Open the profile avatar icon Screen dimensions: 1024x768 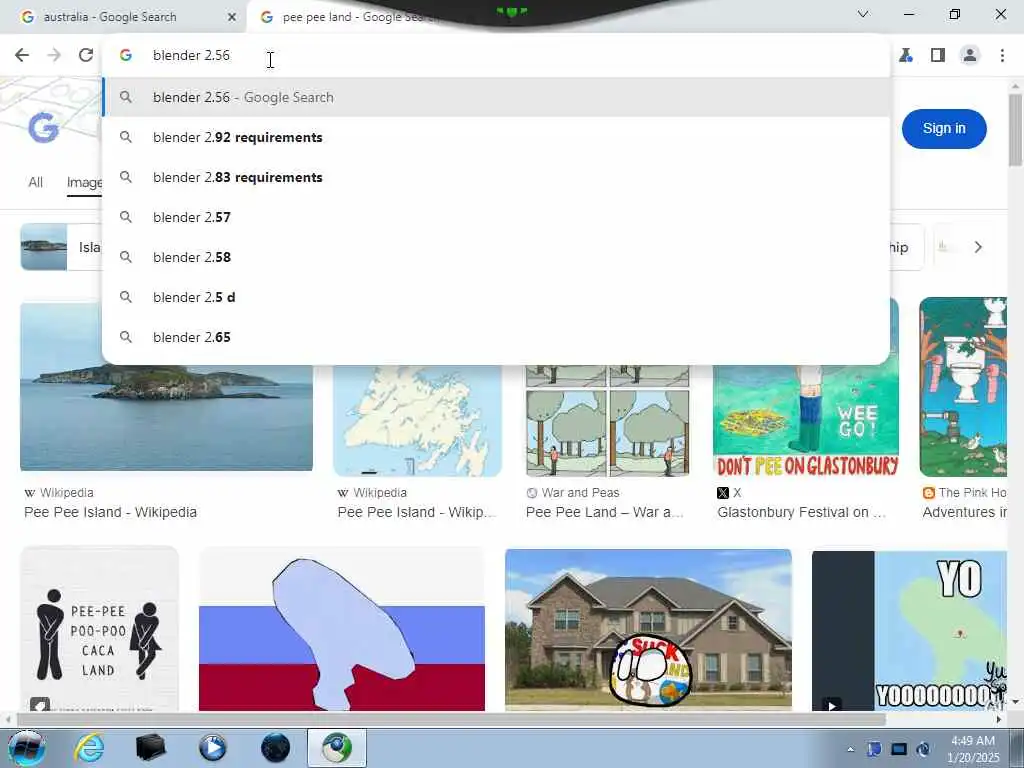[970, 56]
